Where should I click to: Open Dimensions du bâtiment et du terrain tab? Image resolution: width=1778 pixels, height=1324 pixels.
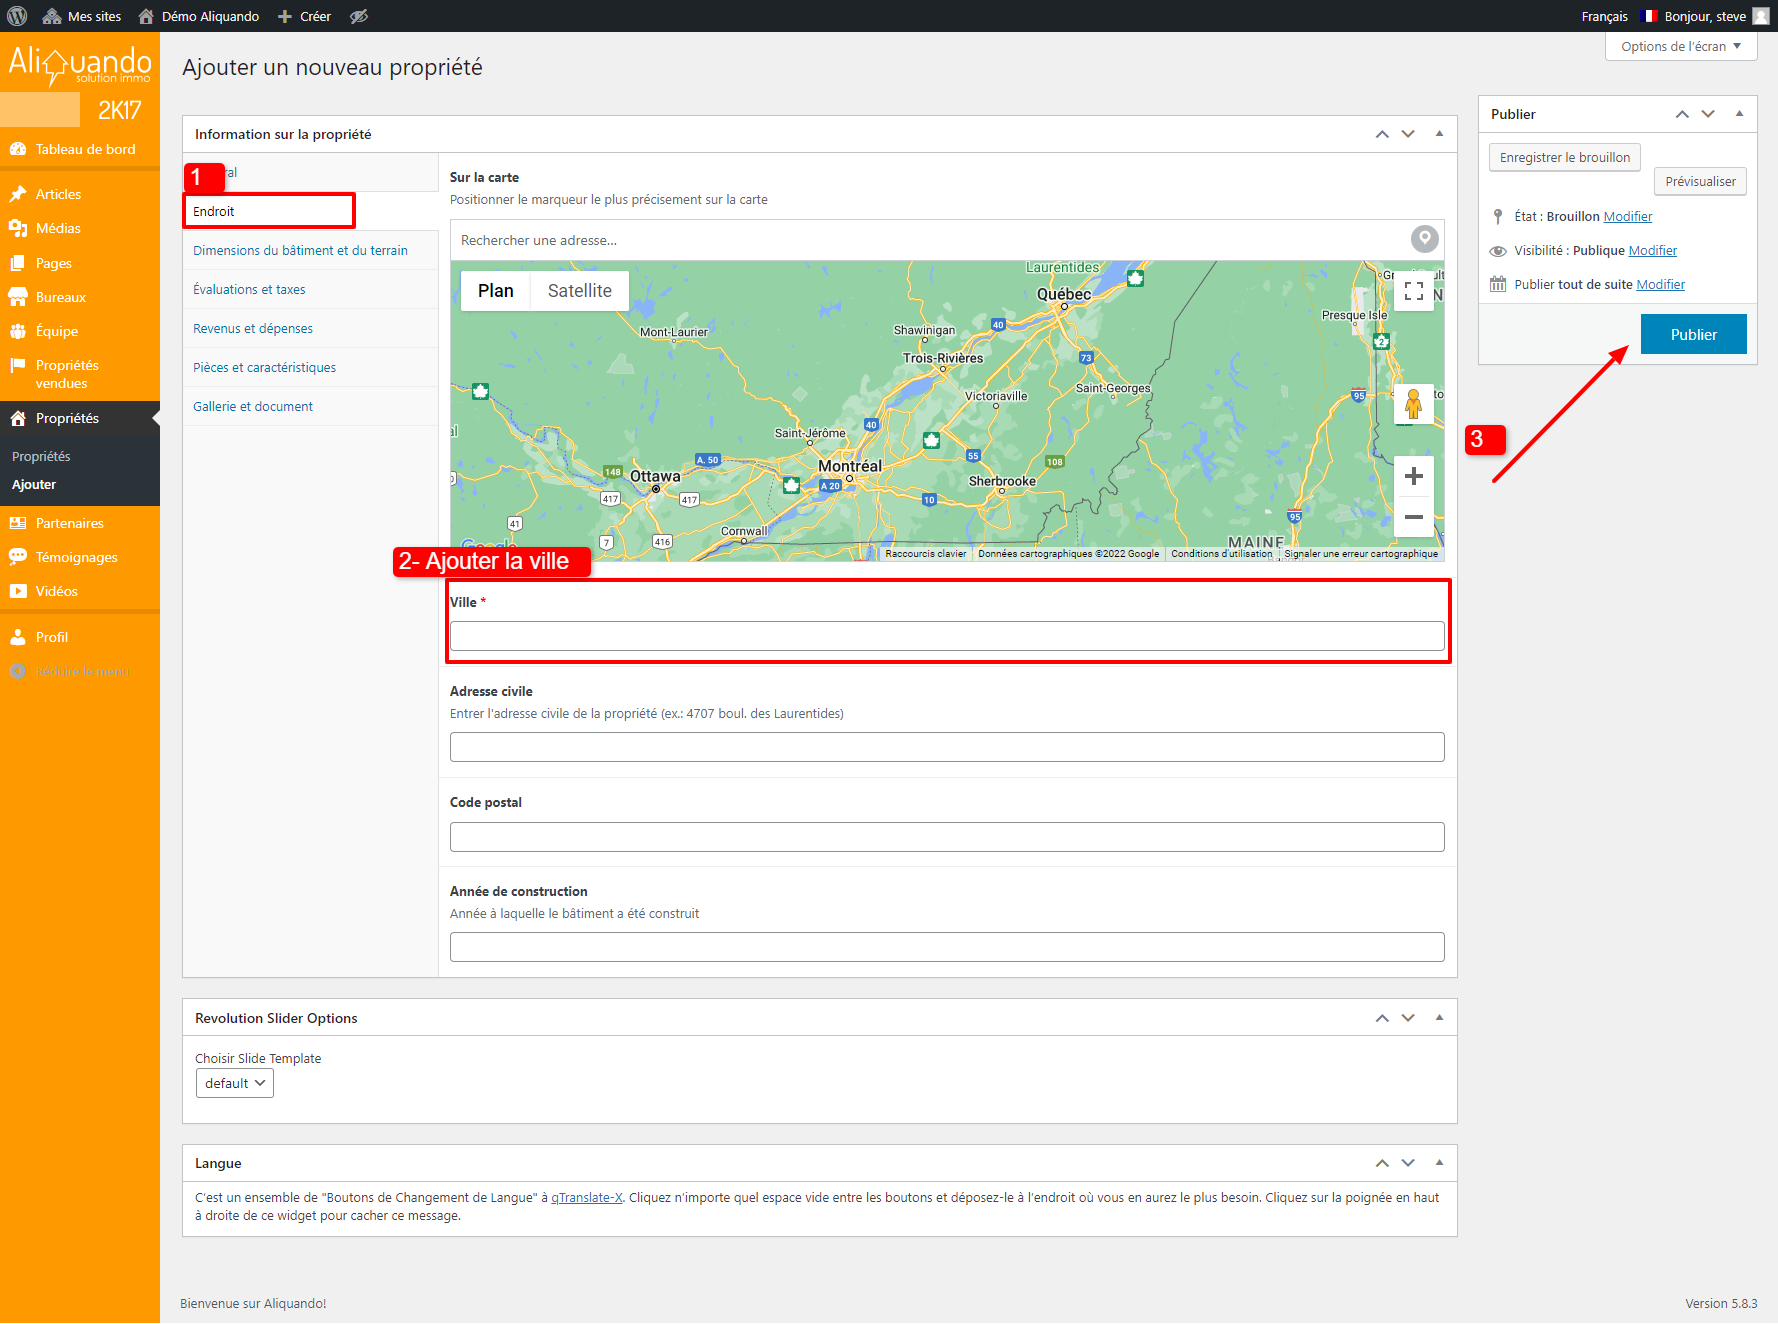click(x=310, y=250)
